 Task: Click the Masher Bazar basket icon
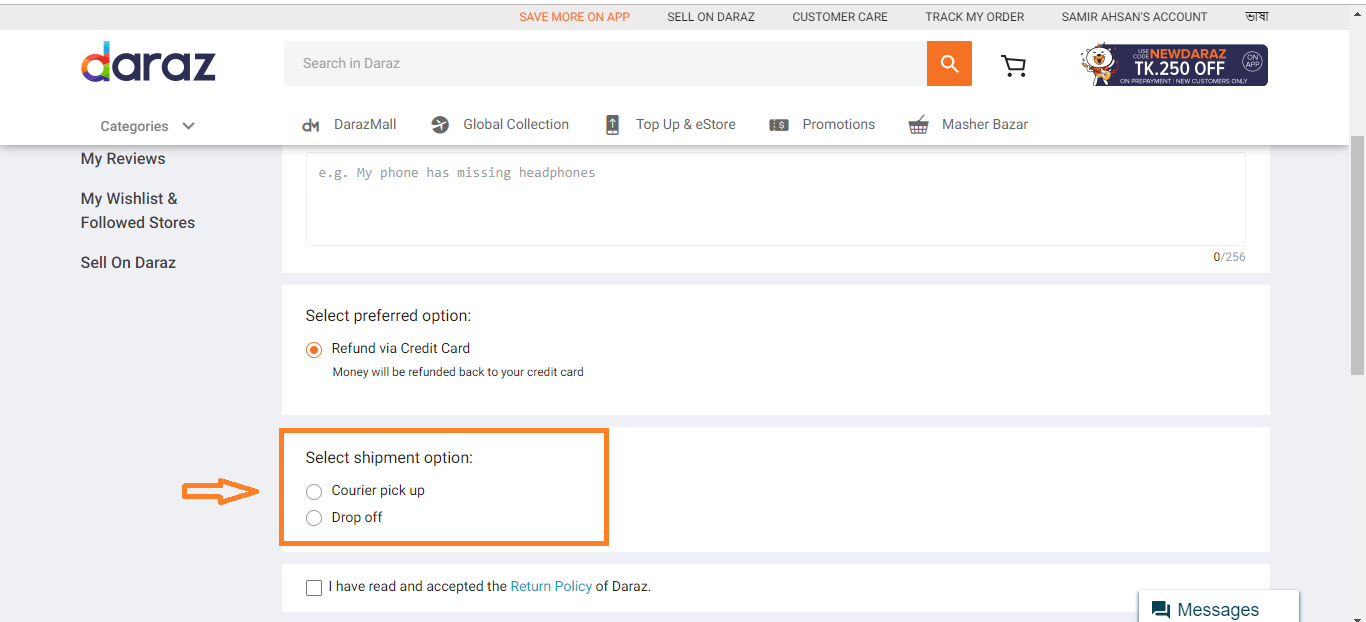point(918,125)
